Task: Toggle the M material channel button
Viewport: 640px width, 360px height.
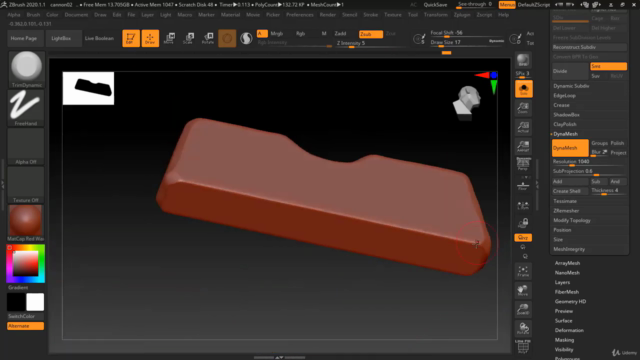Action: click(x=324, y=34)
